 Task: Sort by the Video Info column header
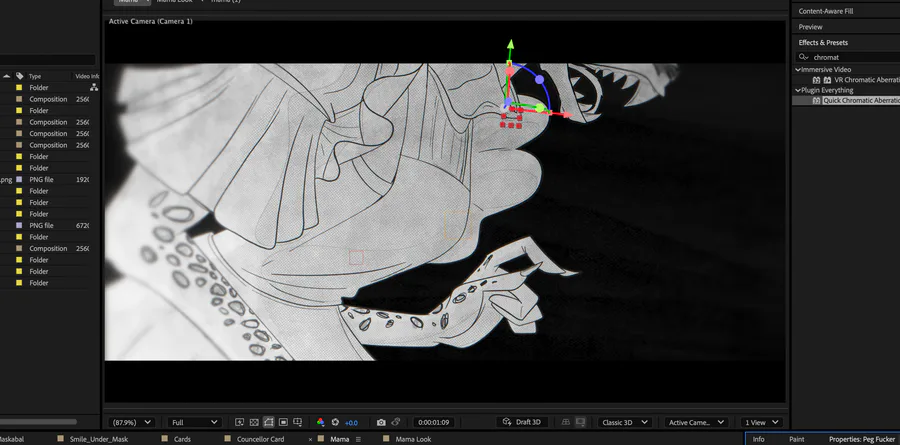[87, 76]
